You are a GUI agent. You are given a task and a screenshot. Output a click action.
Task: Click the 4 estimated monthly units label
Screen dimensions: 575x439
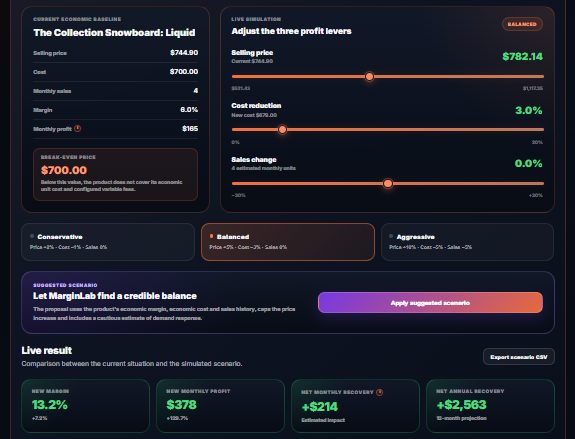click(x=263, y=168)
